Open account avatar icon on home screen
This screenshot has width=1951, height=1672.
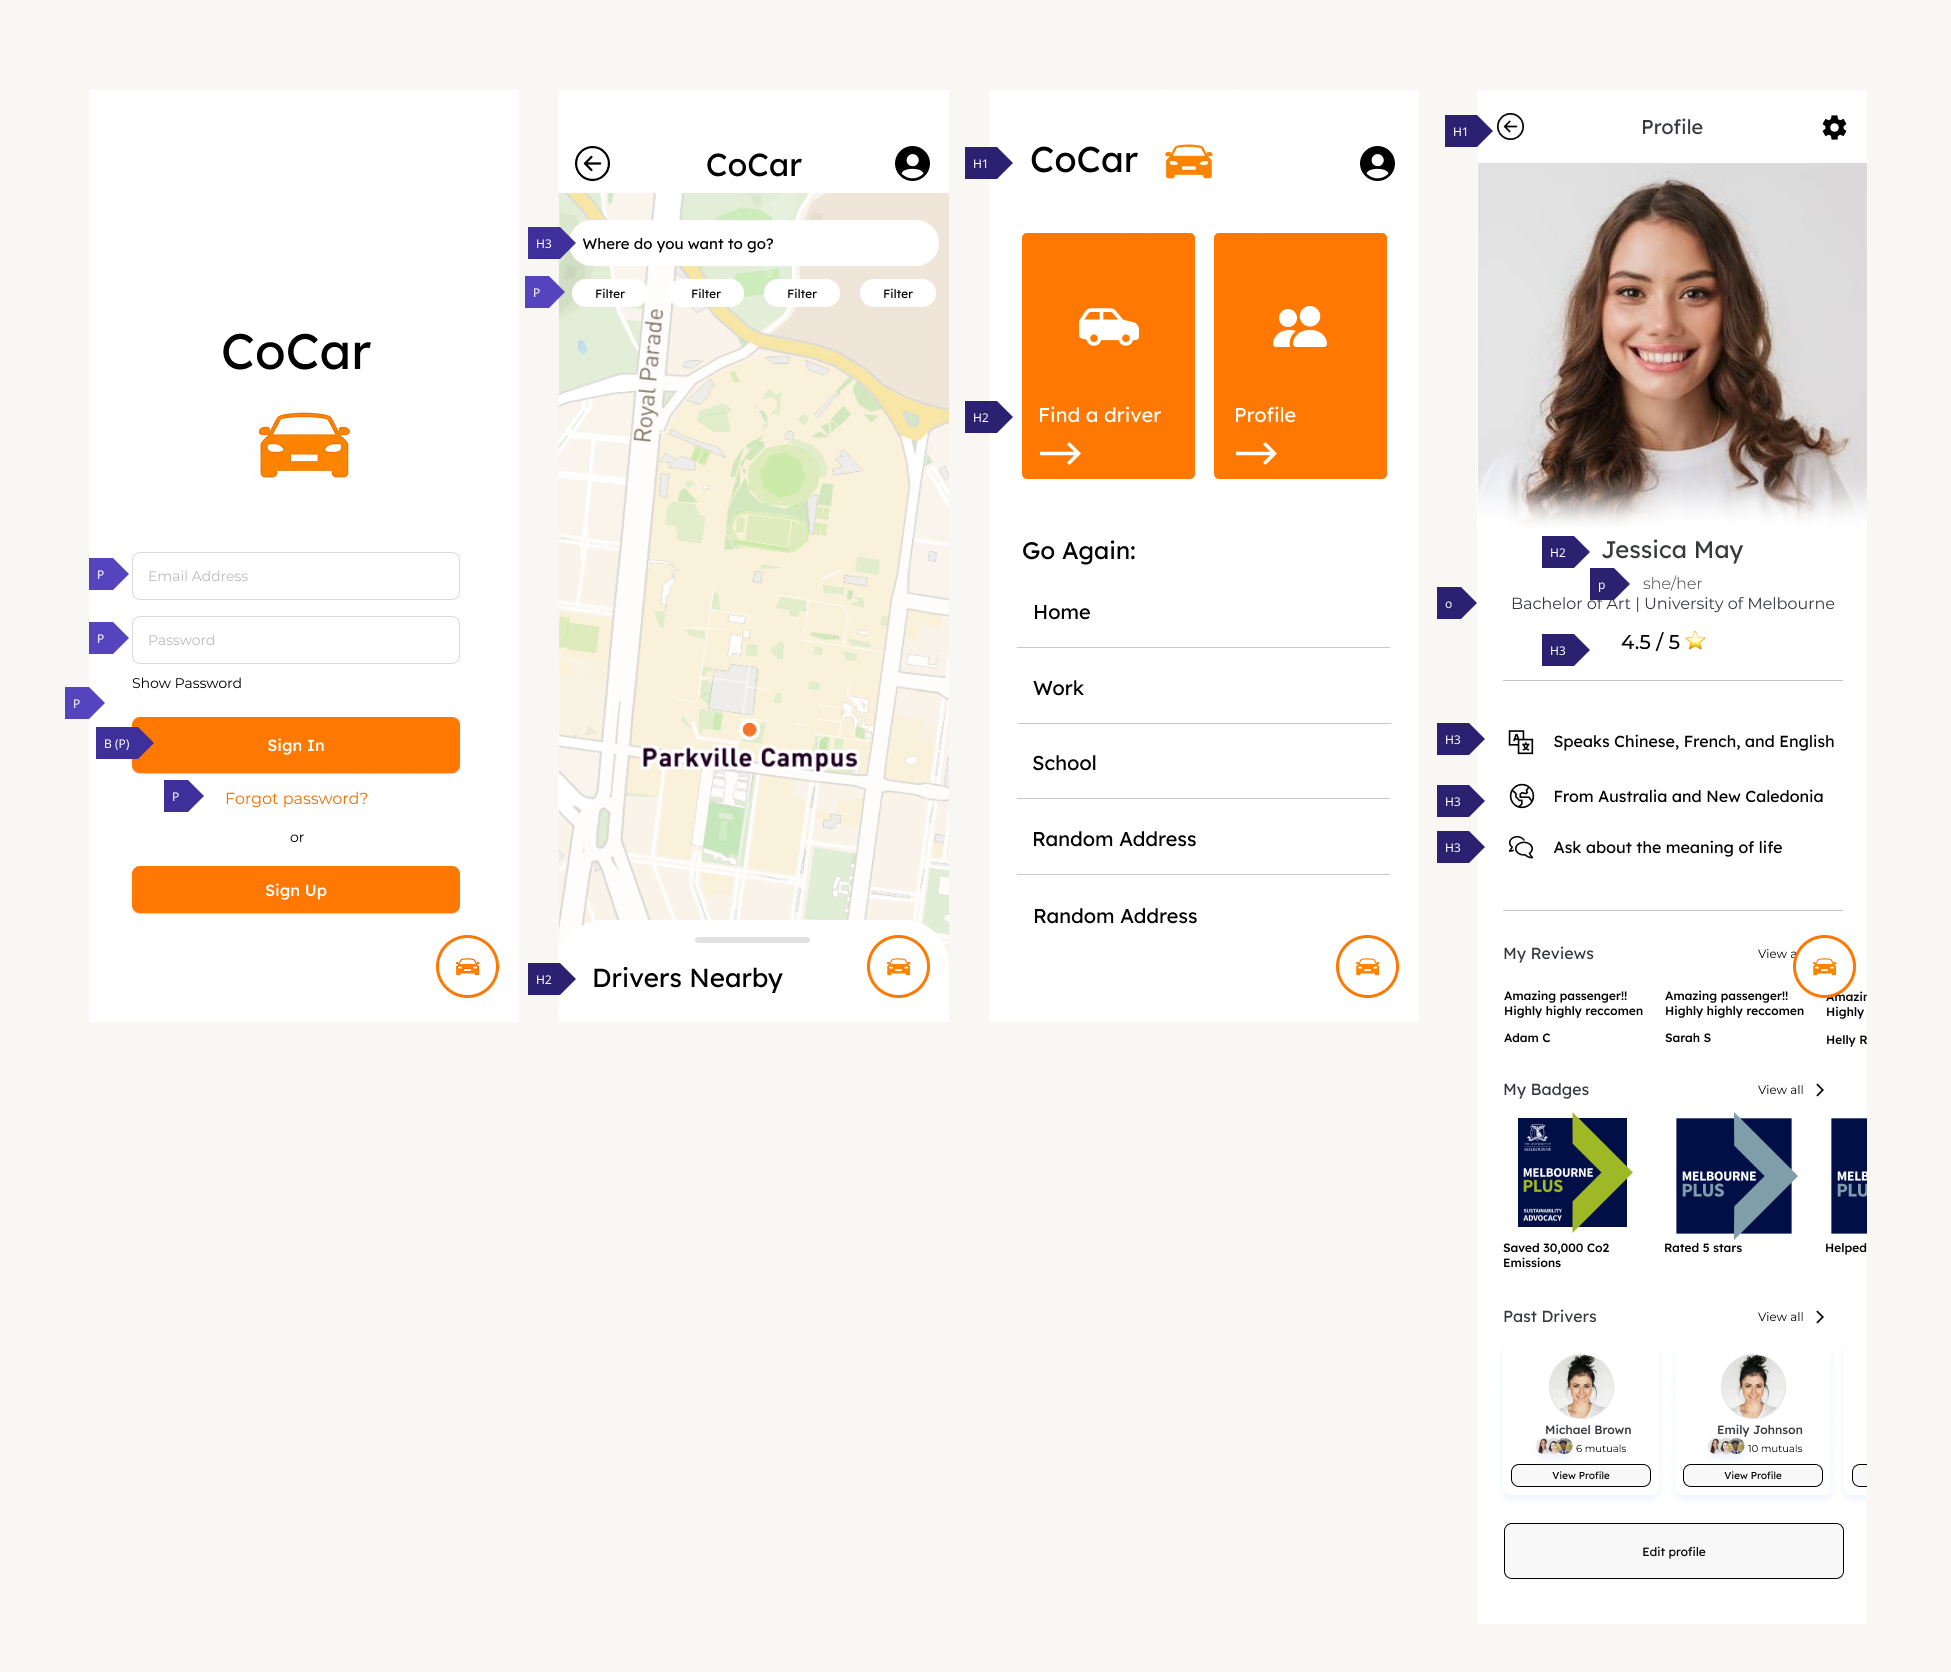(1376, 163)
